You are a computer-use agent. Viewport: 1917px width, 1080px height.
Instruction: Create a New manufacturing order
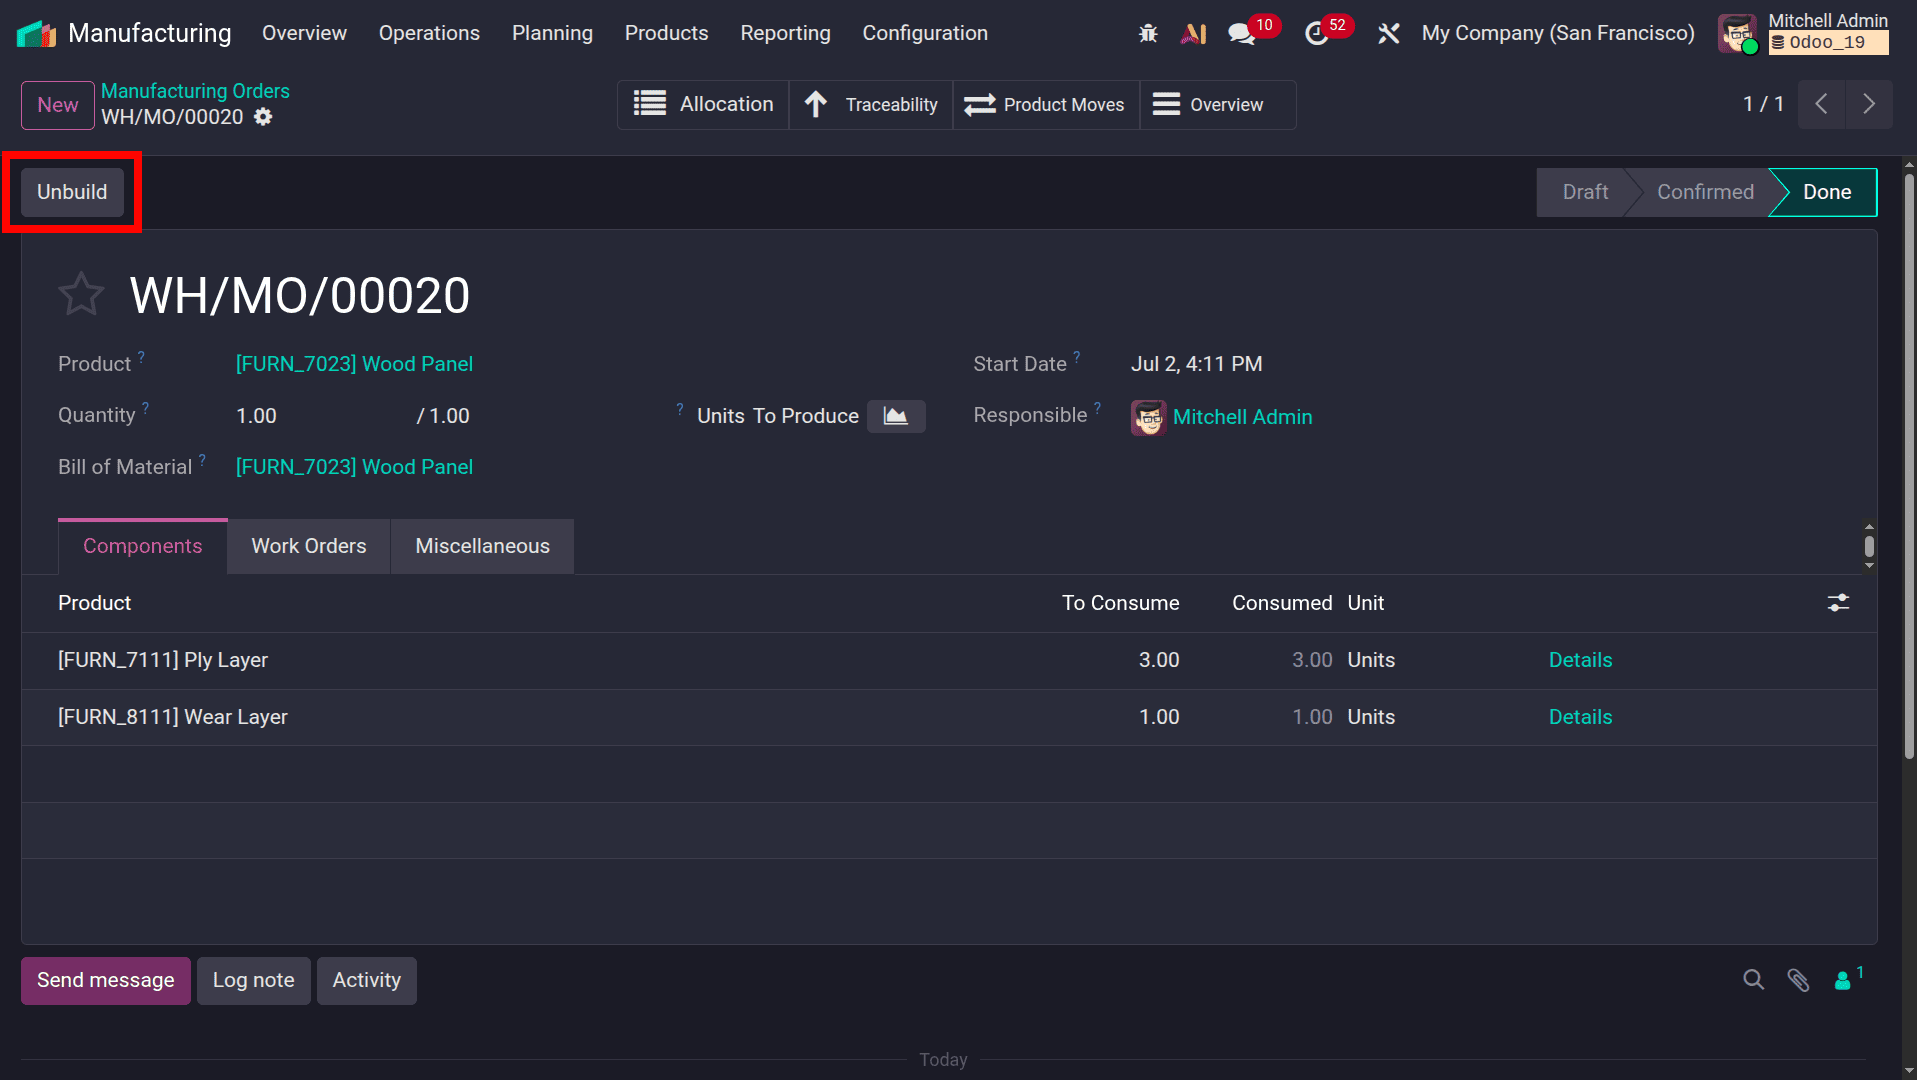(58, 105)
